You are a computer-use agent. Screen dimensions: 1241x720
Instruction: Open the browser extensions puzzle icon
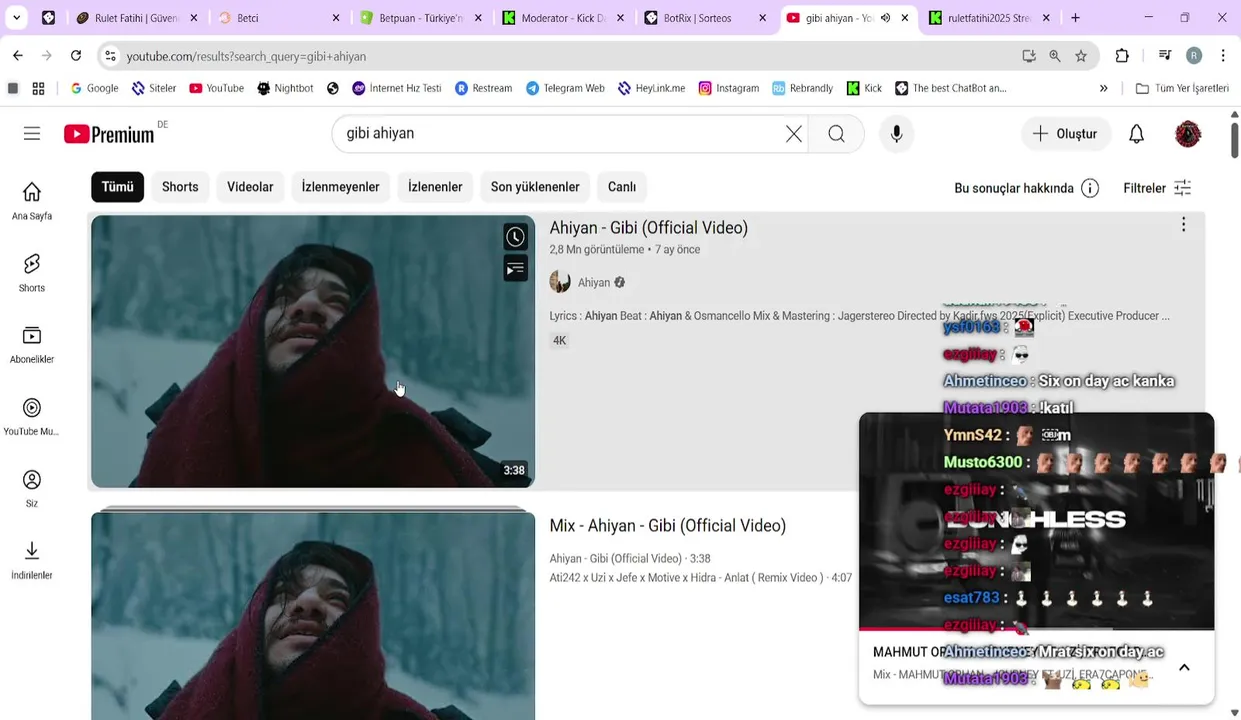1122,56
